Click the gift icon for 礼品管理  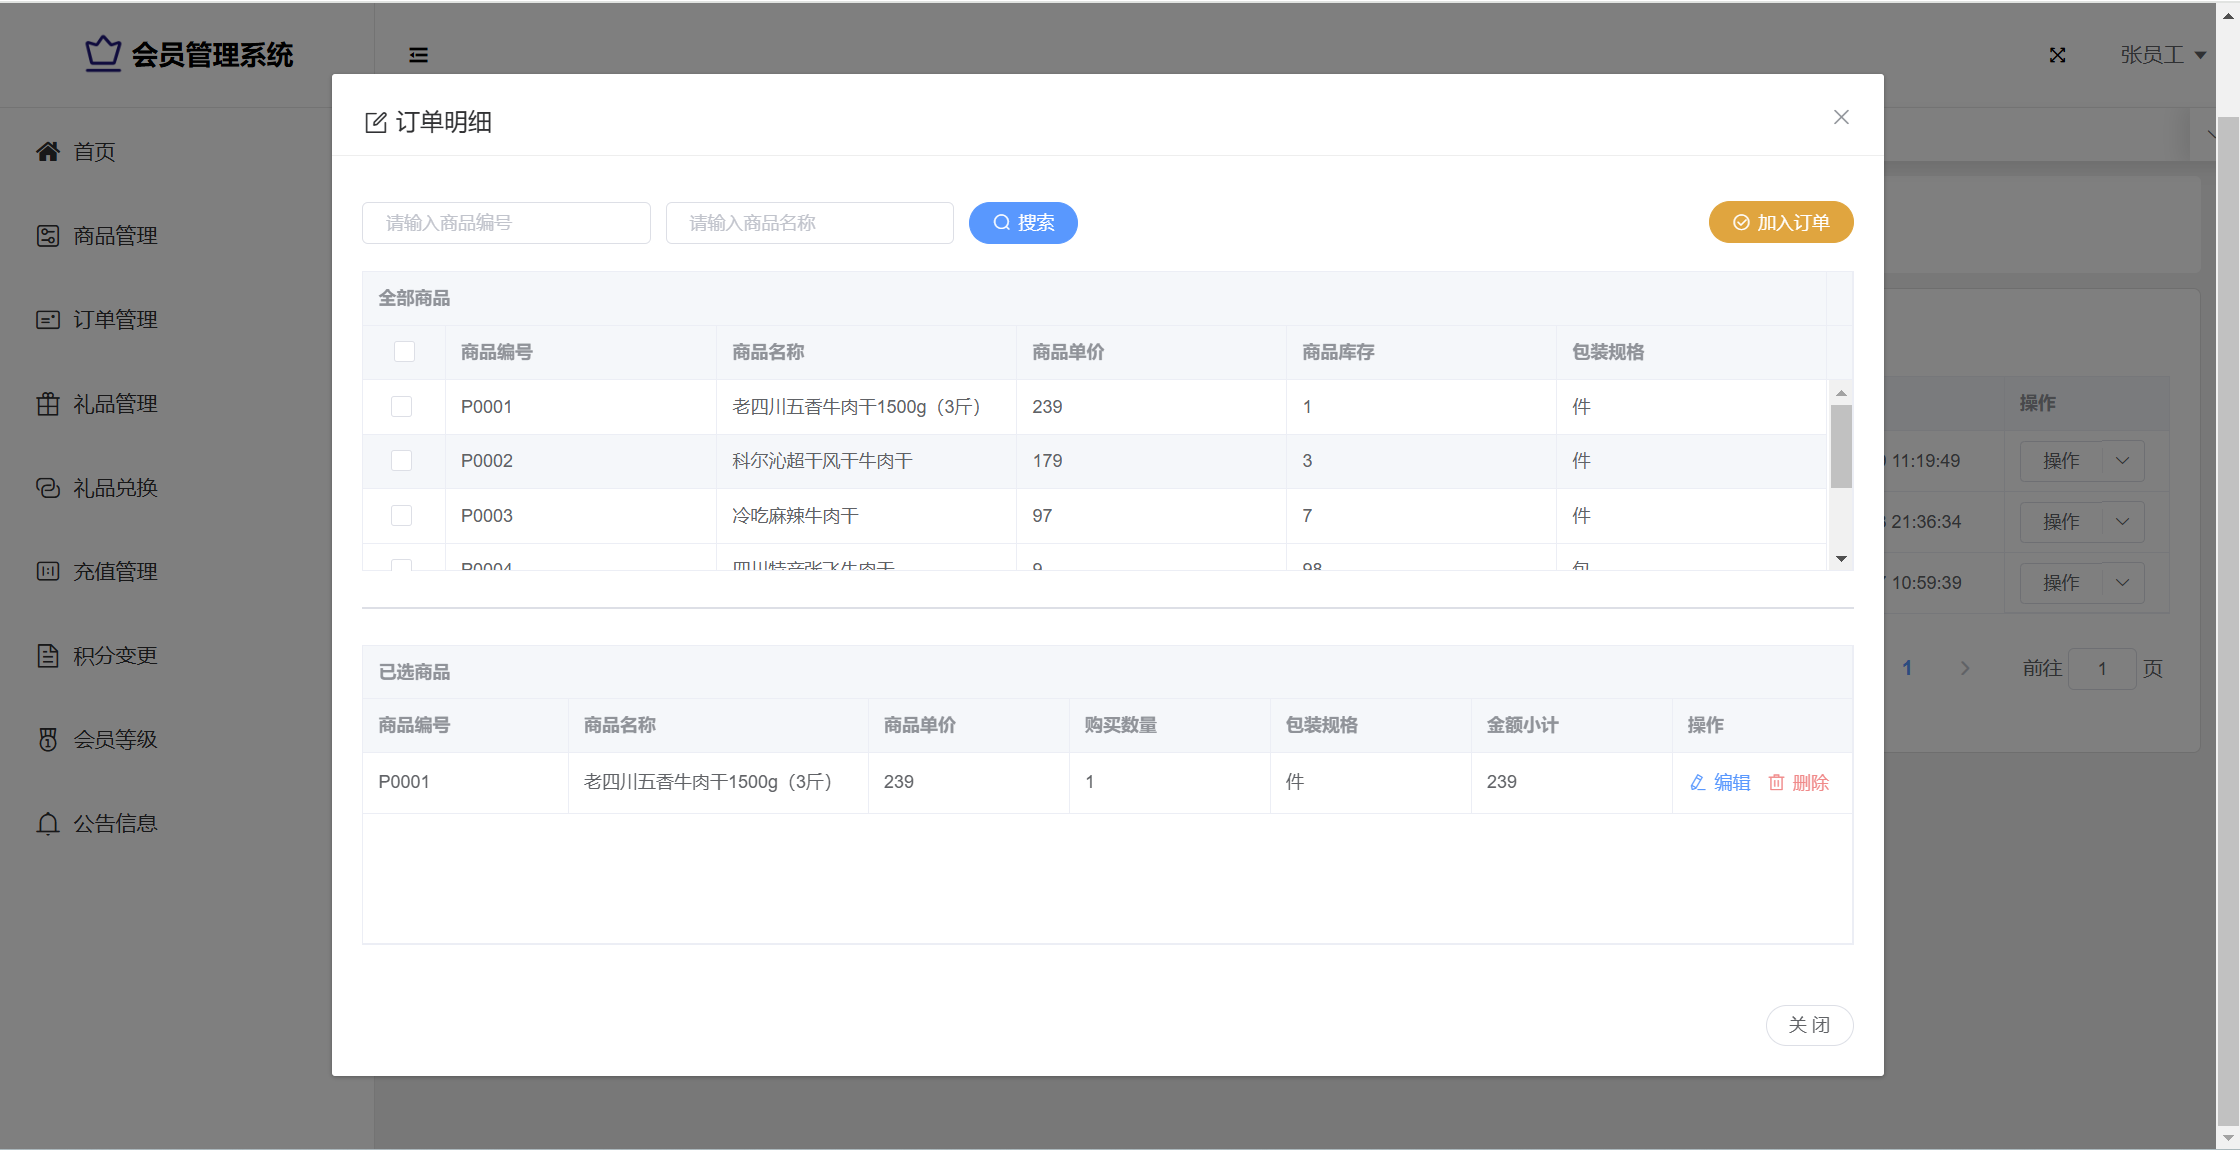pyautogui.click(x=47, y=404)
